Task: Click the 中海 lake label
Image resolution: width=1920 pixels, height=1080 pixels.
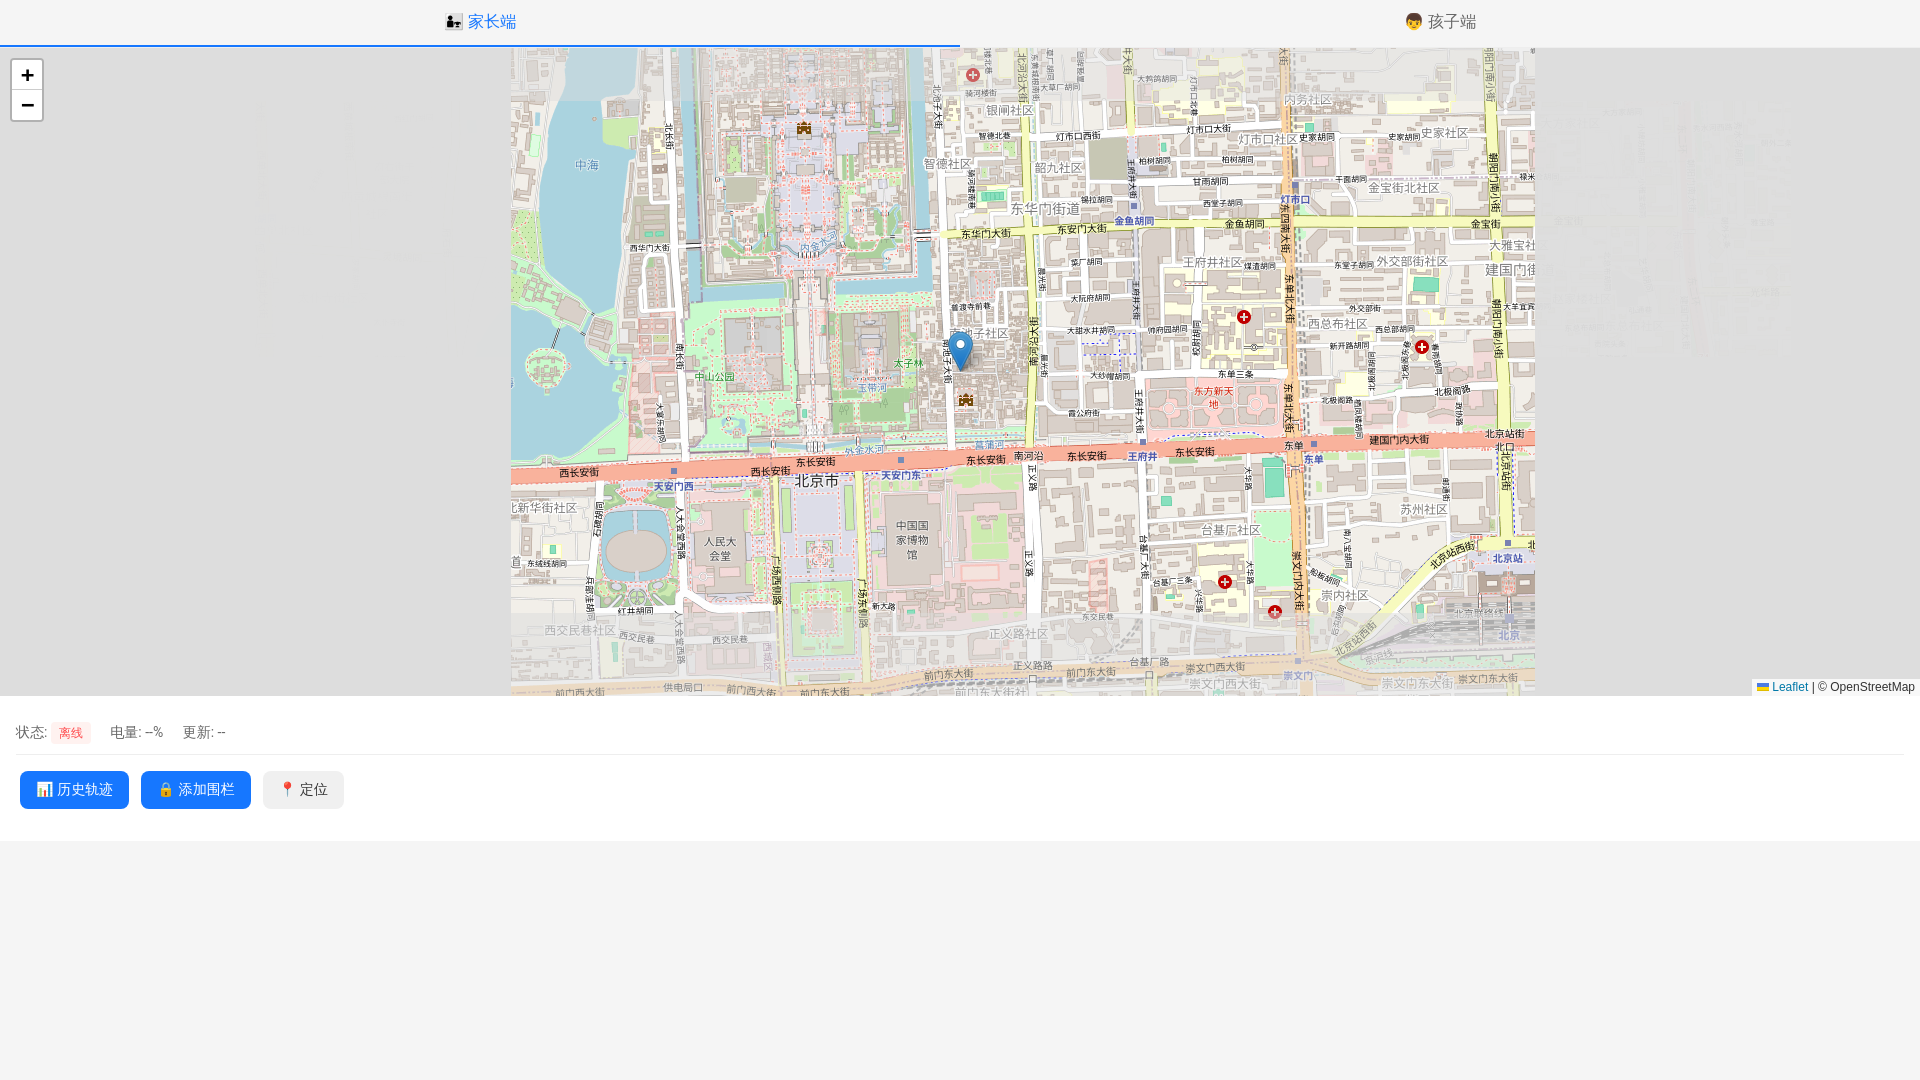Action: (587, 165)
